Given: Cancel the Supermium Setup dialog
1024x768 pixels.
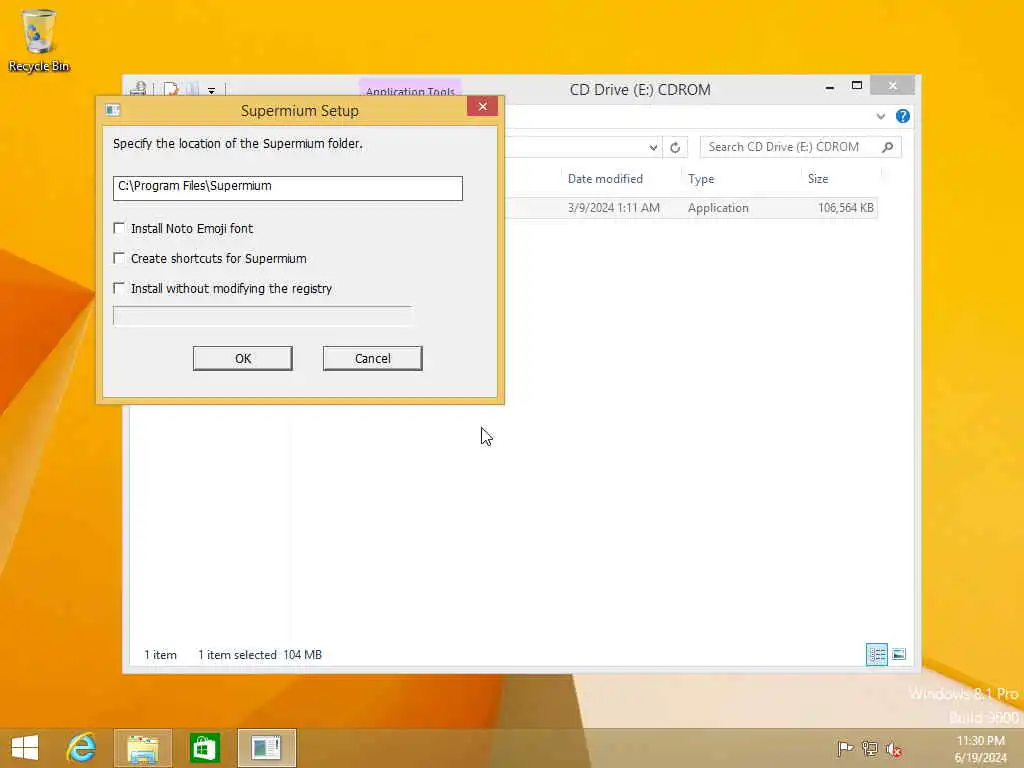Looking at the screenshot, I should click(x=372, y=358).
